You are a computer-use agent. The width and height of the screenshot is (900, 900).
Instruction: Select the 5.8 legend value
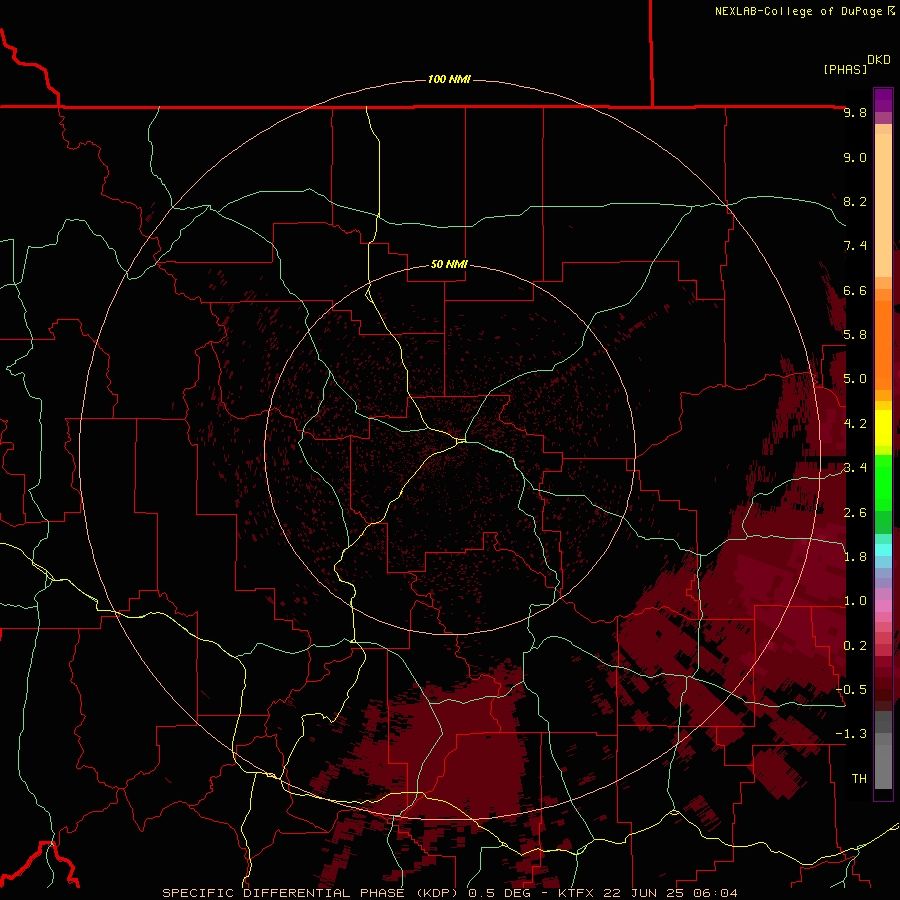pos(855,335)
